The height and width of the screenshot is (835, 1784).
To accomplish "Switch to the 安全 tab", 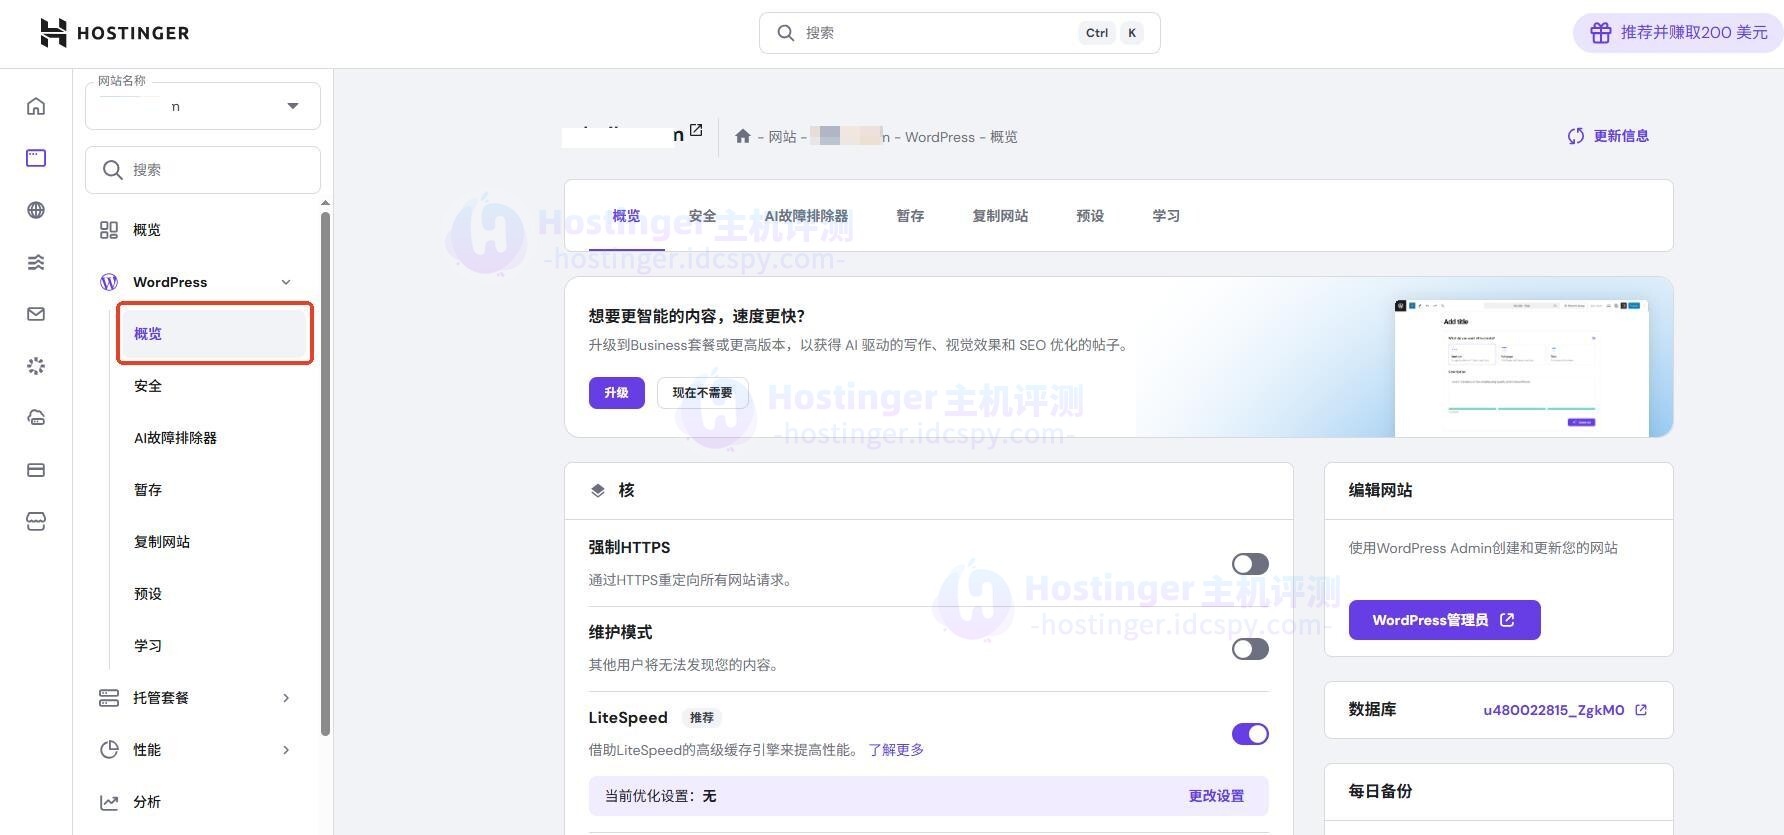I will (702, 216).
